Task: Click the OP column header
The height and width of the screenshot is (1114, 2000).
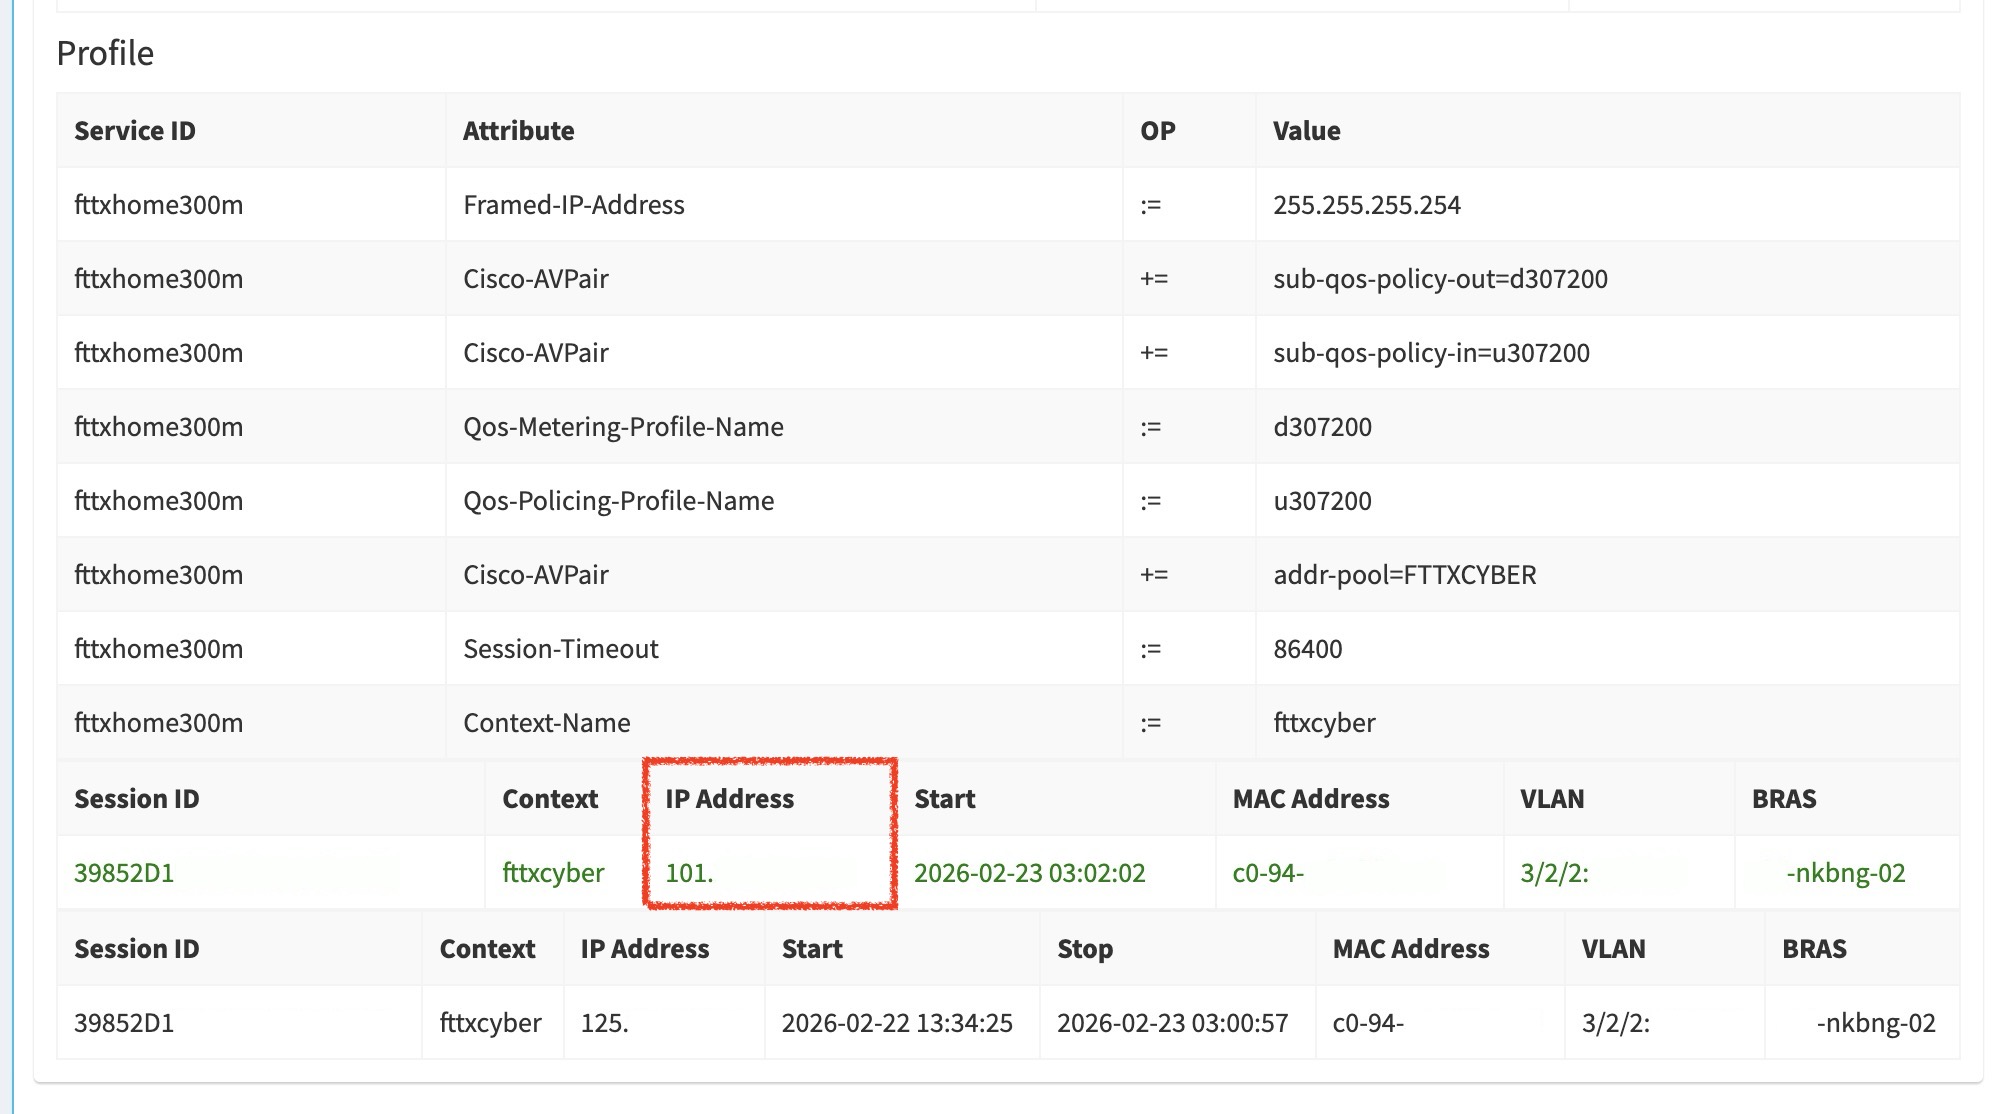Action: click(x=1157, y=130)
